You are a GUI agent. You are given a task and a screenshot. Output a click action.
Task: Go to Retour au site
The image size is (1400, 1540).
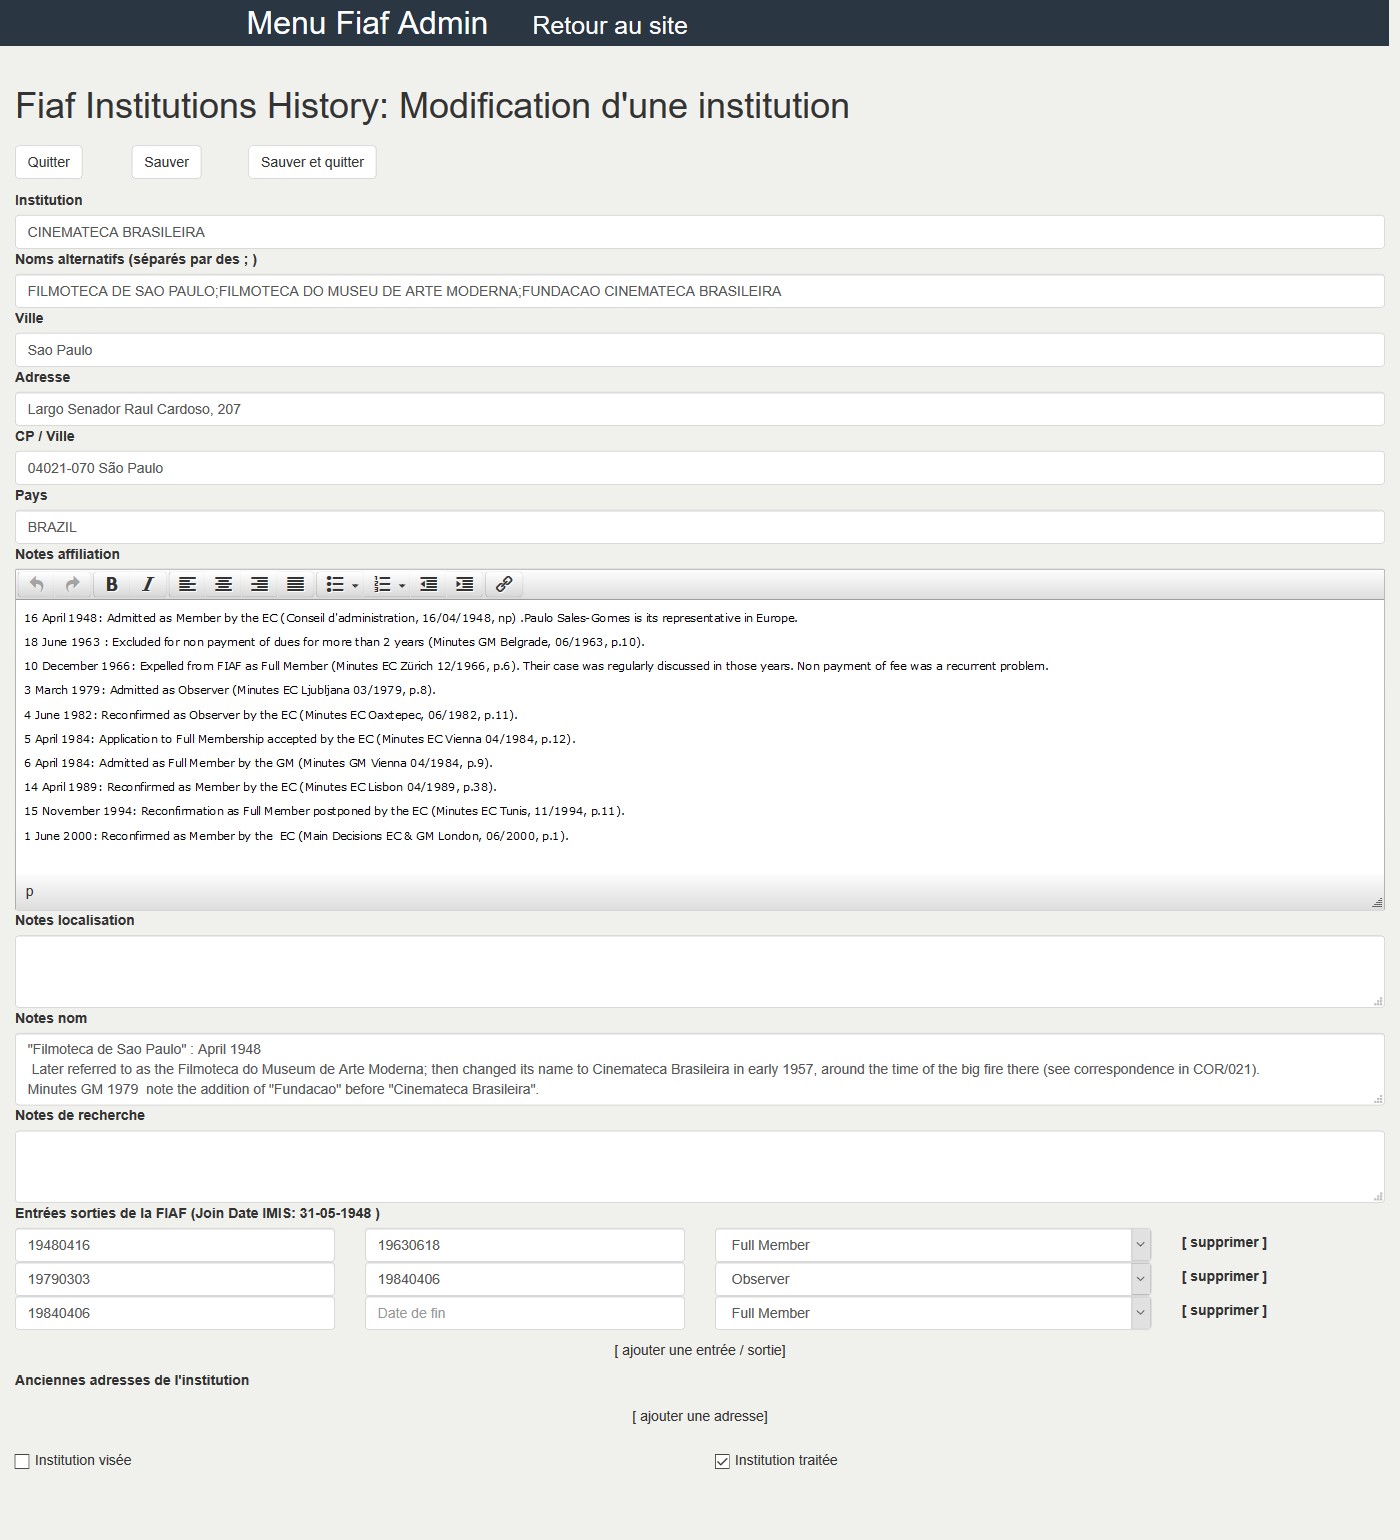610,25
